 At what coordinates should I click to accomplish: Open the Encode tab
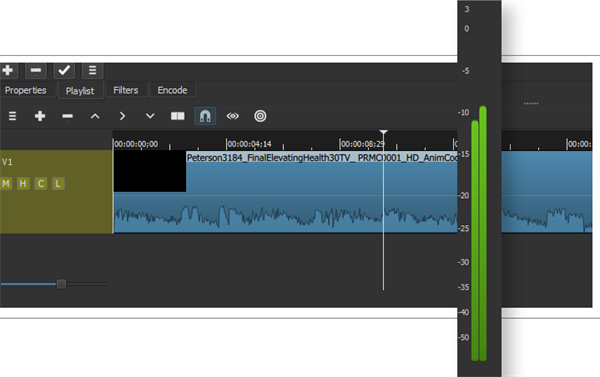point(173,90)
